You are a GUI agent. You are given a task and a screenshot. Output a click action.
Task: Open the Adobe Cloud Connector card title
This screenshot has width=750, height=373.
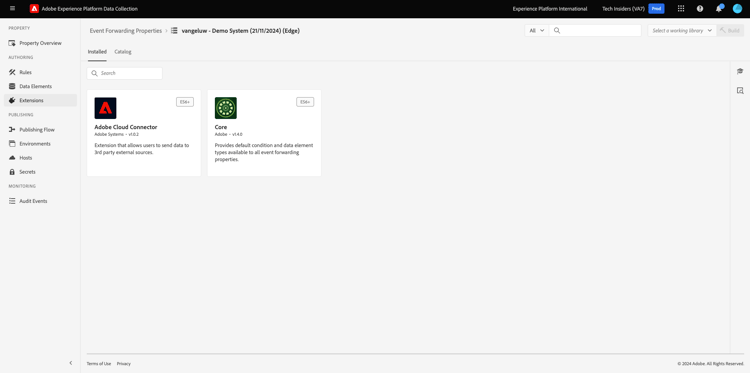126,127
